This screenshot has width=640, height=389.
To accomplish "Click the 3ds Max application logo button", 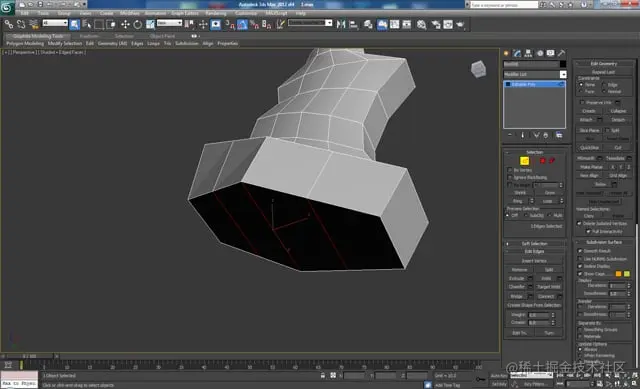I will click(7, 7).
